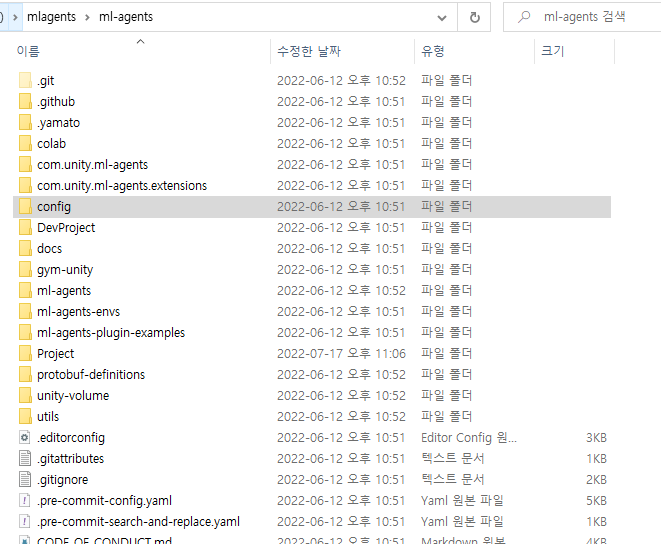Focus the ml-agents 검색 search field

coord(584,17)
